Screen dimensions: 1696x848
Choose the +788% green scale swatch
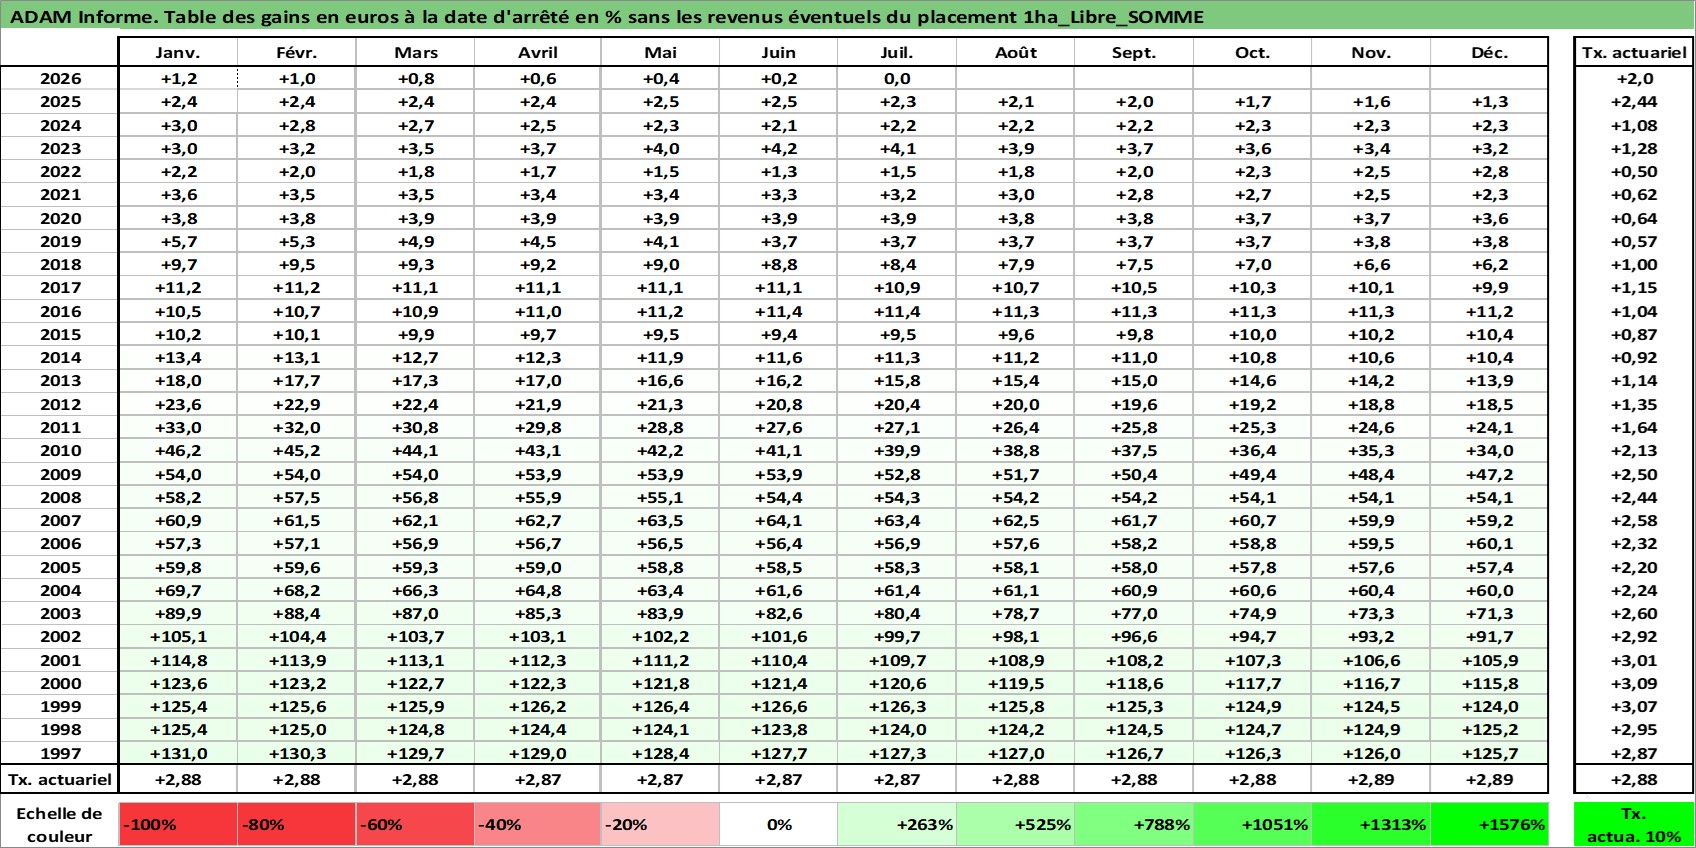(1134, 824)
